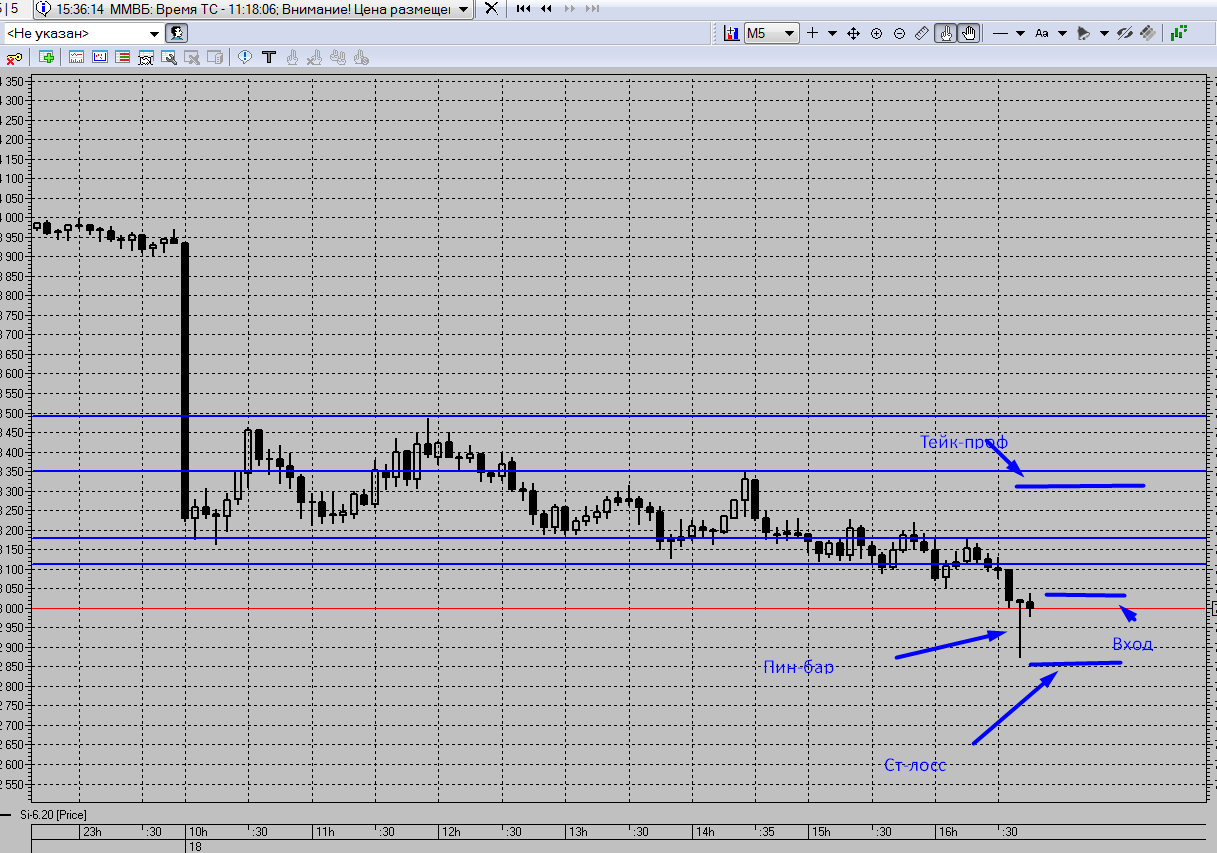Select the four-arrow move chart tool

point(854,33)
